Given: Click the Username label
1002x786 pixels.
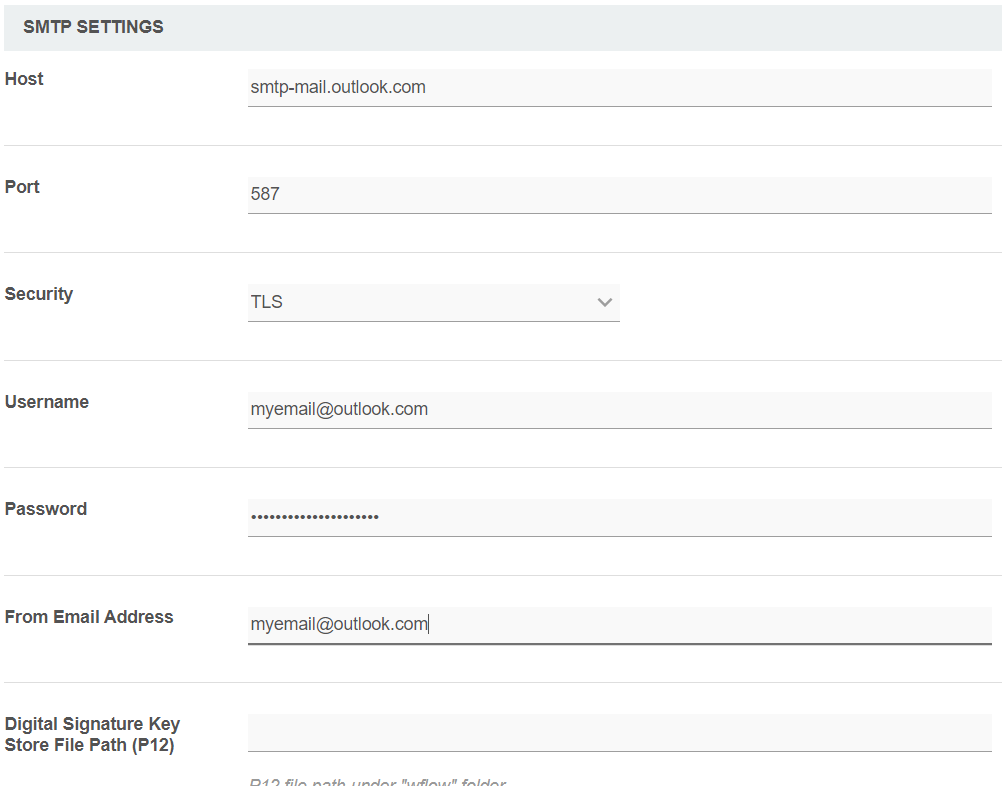Looking at the screenshot, I should click(47, 402).
